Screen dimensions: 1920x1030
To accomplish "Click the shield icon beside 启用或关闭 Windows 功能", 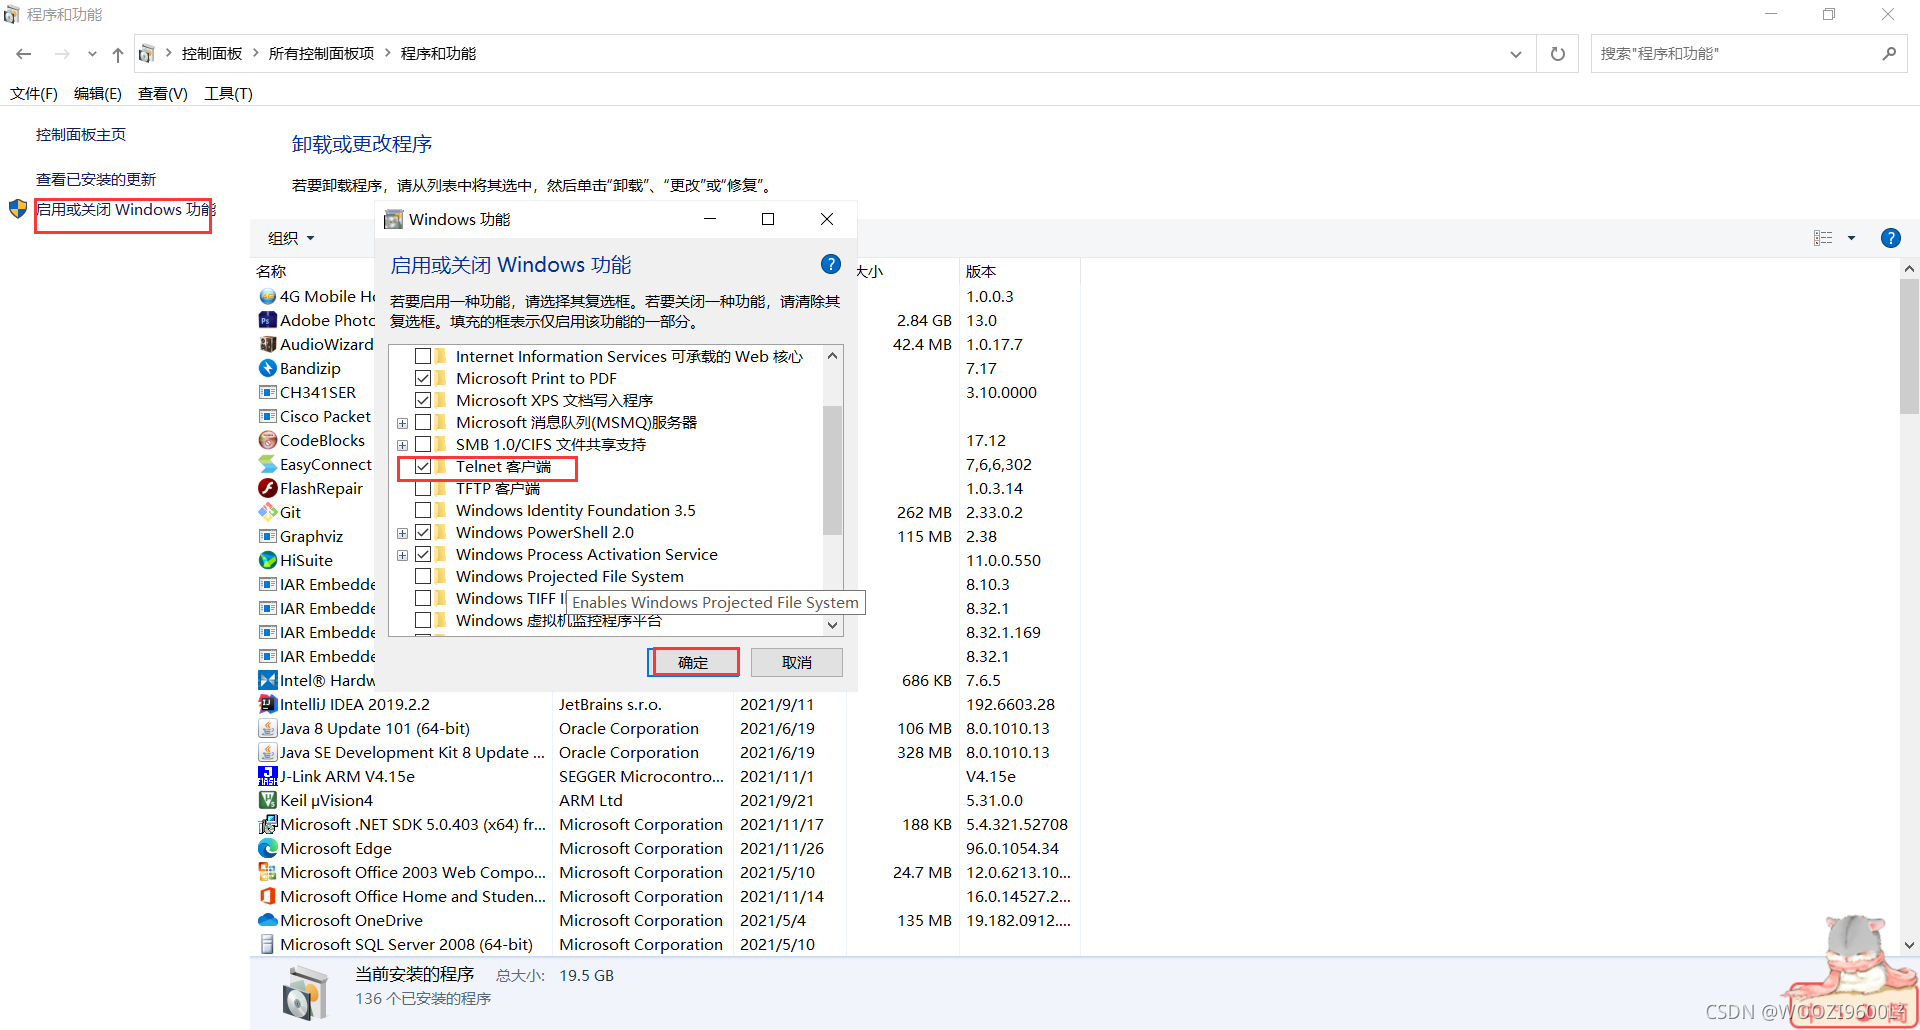I will [x=18, y=209].
